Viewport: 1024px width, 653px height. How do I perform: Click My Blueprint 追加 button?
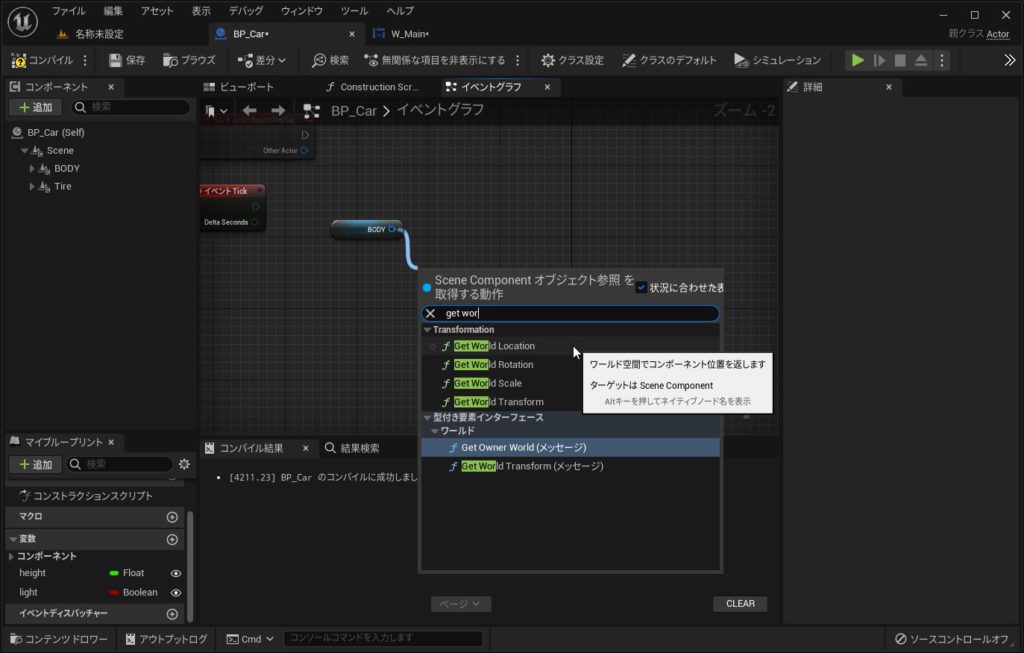click(x=35, y=464)
